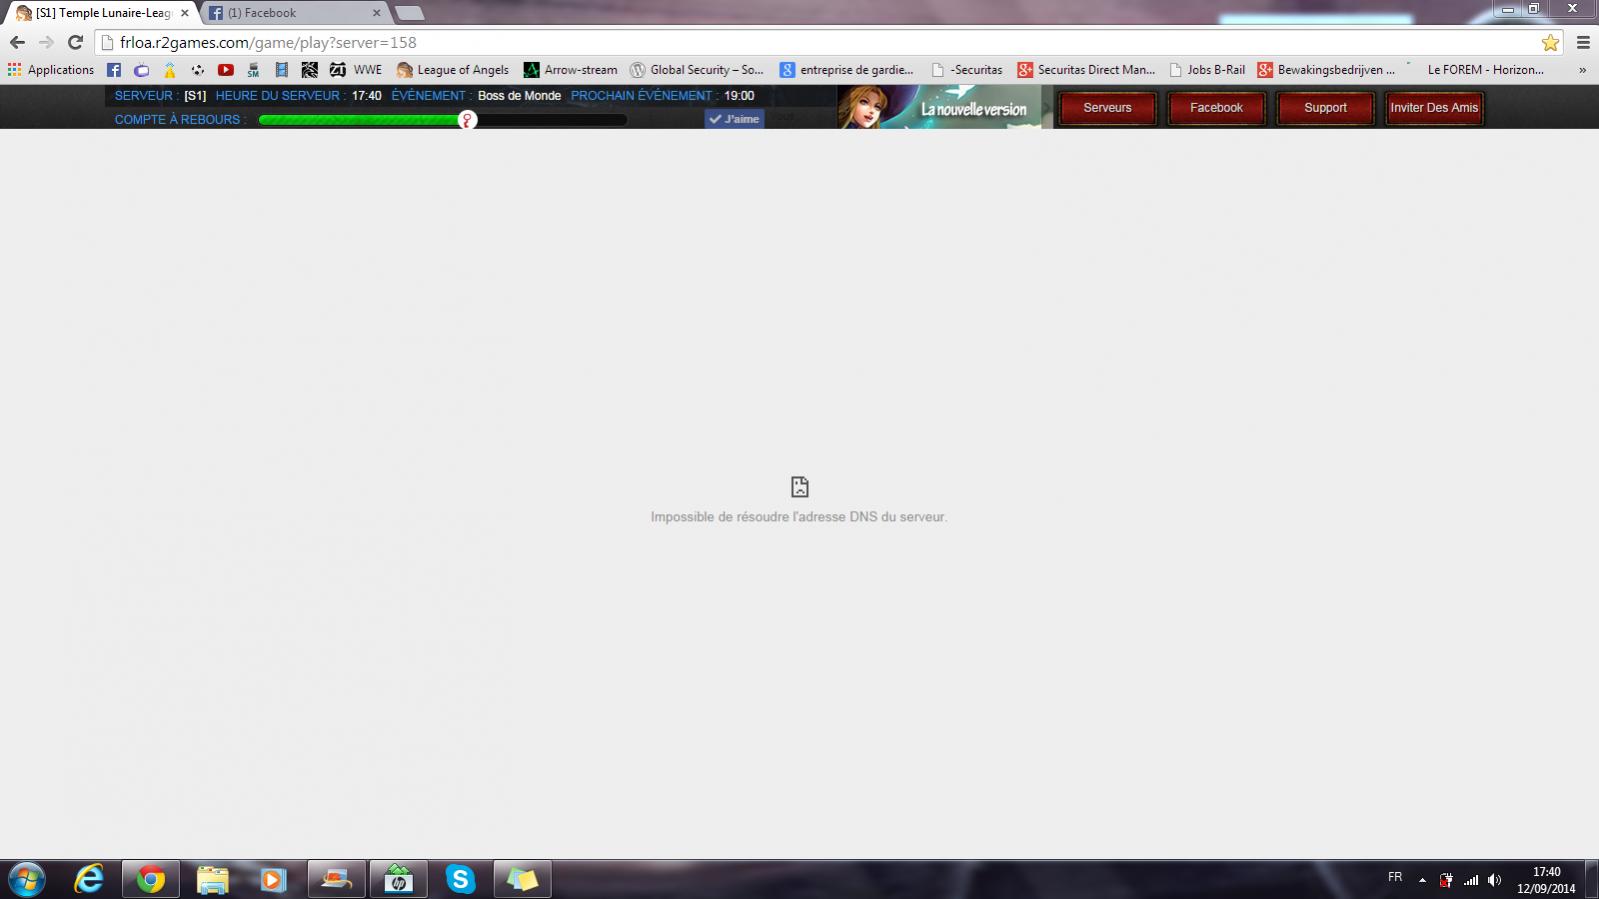
Task: Close the Temple Lunaire game tab
Action: click(x=184, y=13)
